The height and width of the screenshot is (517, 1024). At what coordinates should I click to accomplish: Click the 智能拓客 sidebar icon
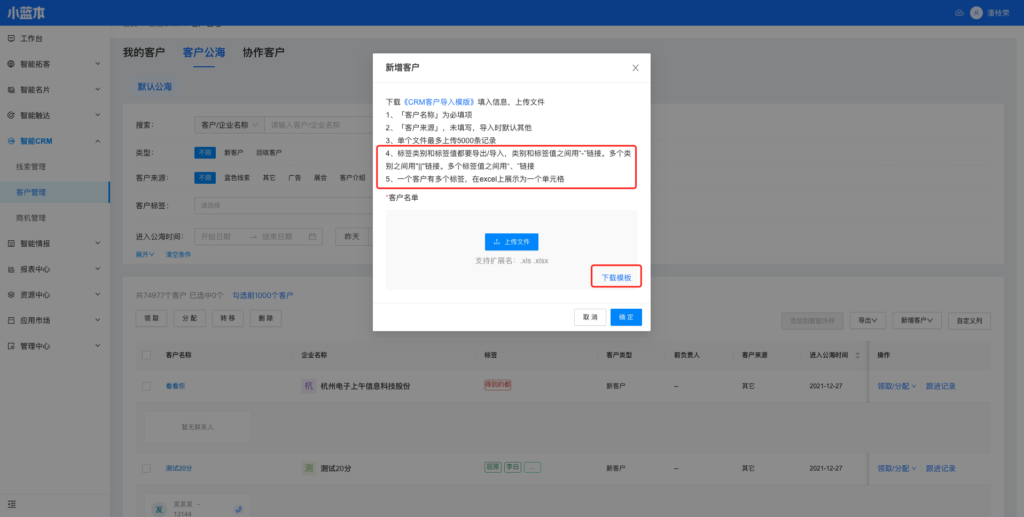[x=11, y=64]
